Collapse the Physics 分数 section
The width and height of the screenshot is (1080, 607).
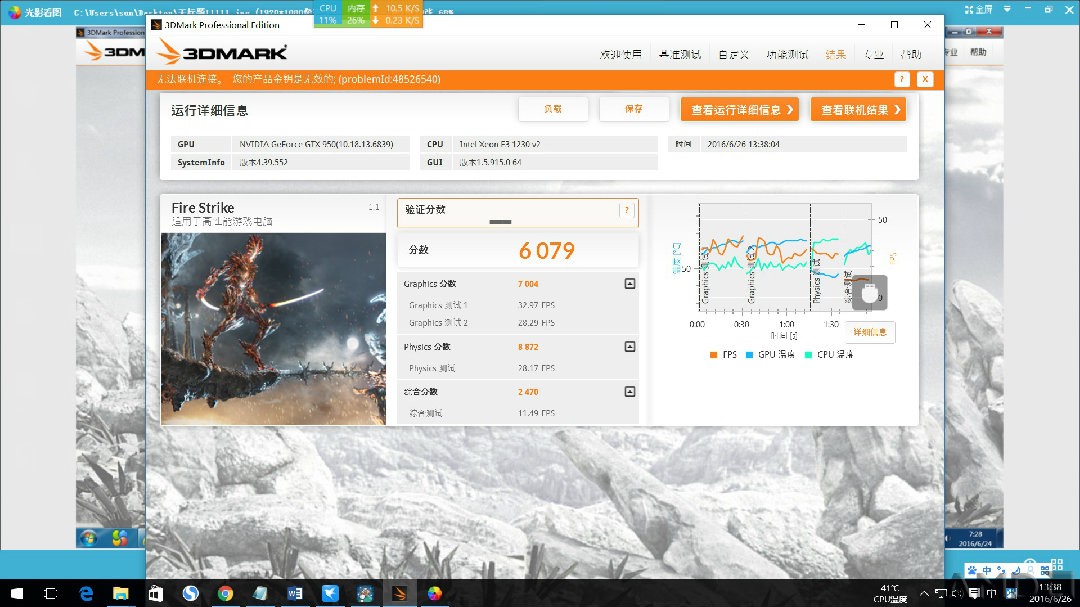(x=630, y=347)
